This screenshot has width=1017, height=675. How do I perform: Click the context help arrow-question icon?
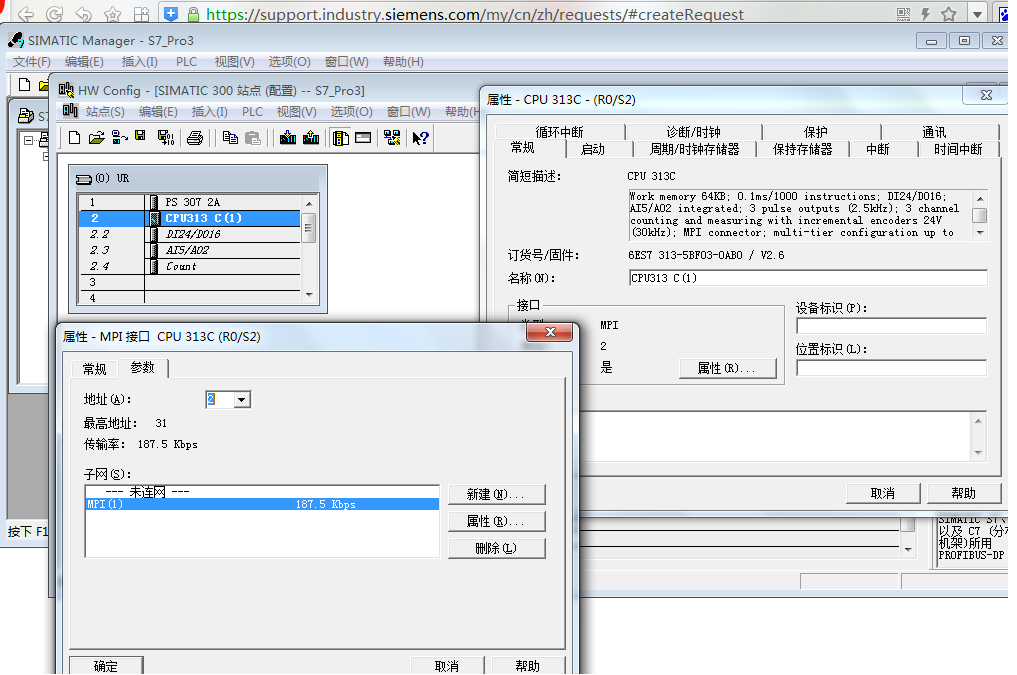420,137
